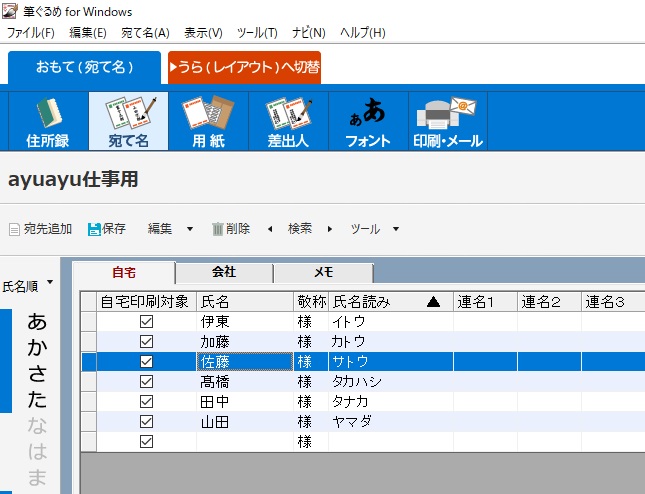Uncheck the print checkbox for 伊東
The width and height of the screenshot is (645, 494).
[147, 322]
